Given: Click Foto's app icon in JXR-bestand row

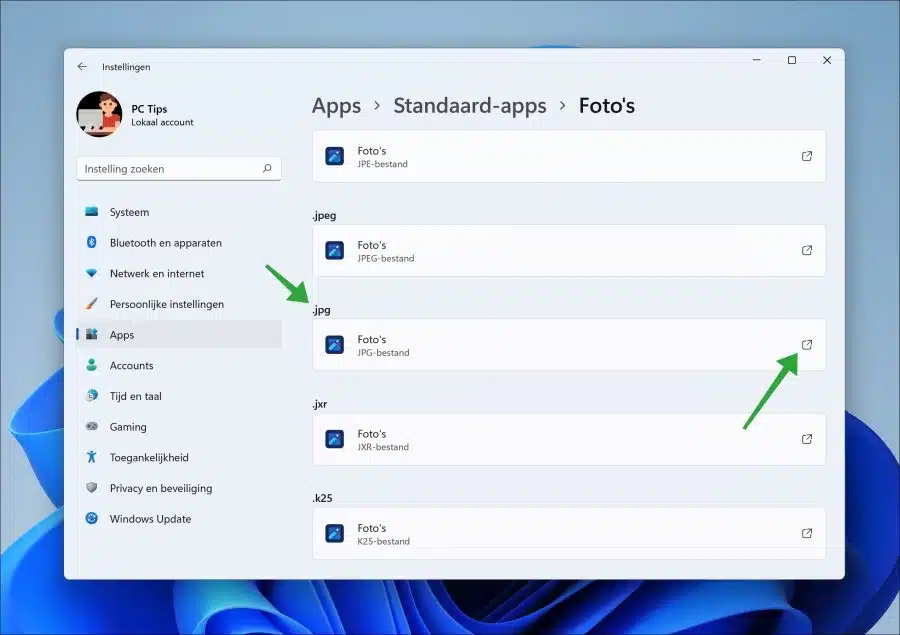Looking at the screenshot, I should [x=335, y=439].
